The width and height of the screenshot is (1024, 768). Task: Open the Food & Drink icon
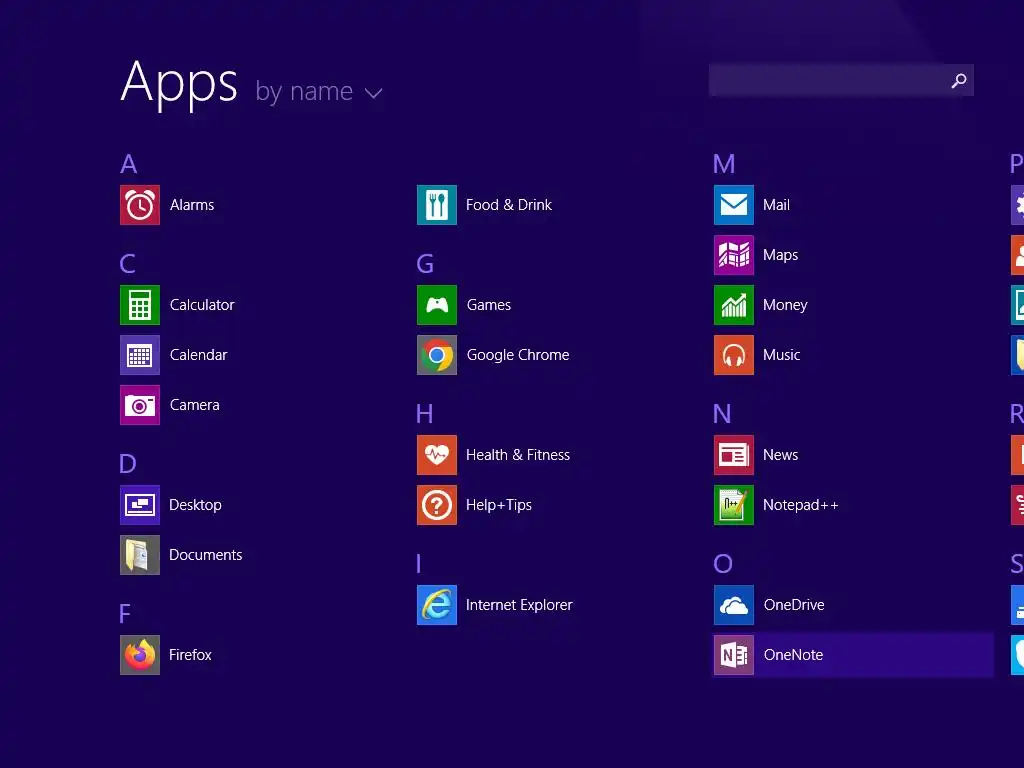click(437, 205)
